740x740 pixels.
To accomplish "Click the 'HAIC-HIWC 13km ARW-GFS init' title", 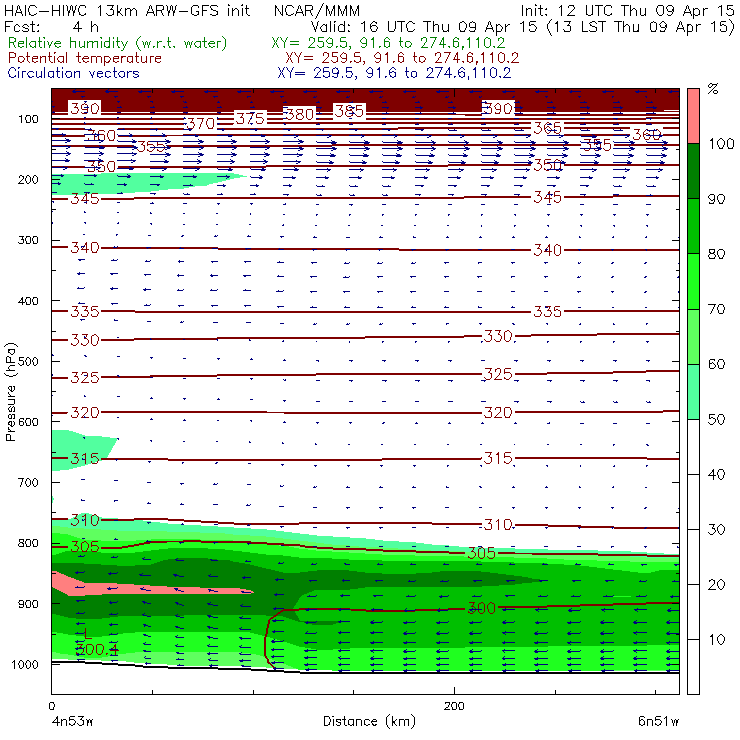I will click(x=127, y=10).
